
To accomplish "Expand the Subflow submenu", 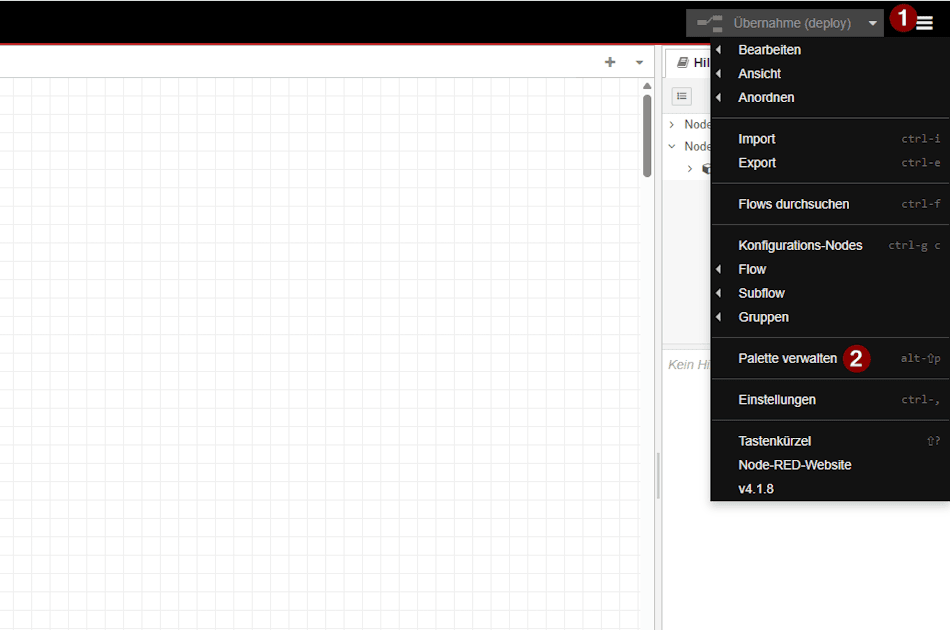I will pyautogui.click(x=760, y=292).
